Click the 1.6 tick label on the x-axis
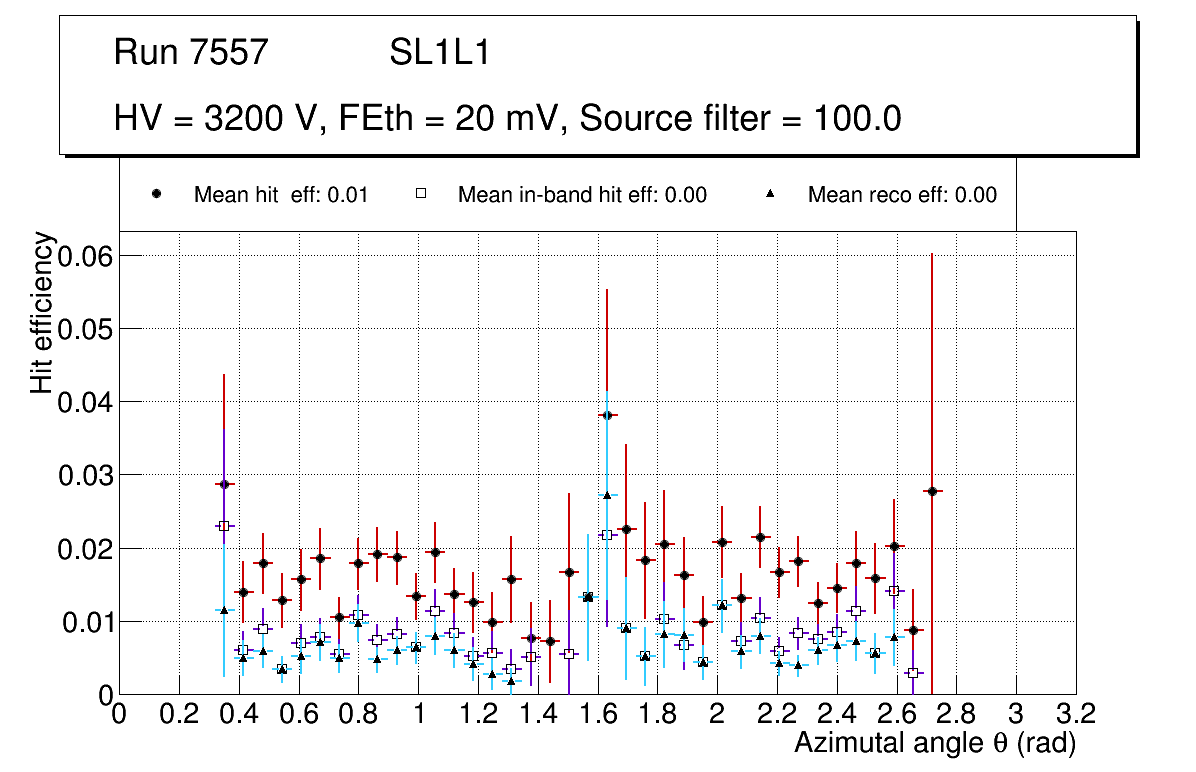The height and width of the screenshot is (772, 1196). (597, 713)
